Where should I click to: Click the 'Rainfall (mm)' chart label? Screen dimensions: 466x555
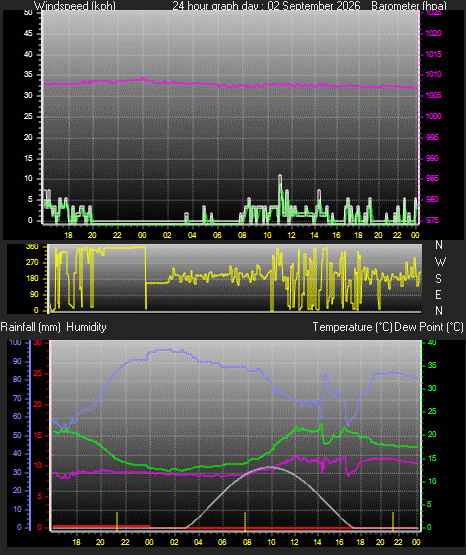click(30, 327)
